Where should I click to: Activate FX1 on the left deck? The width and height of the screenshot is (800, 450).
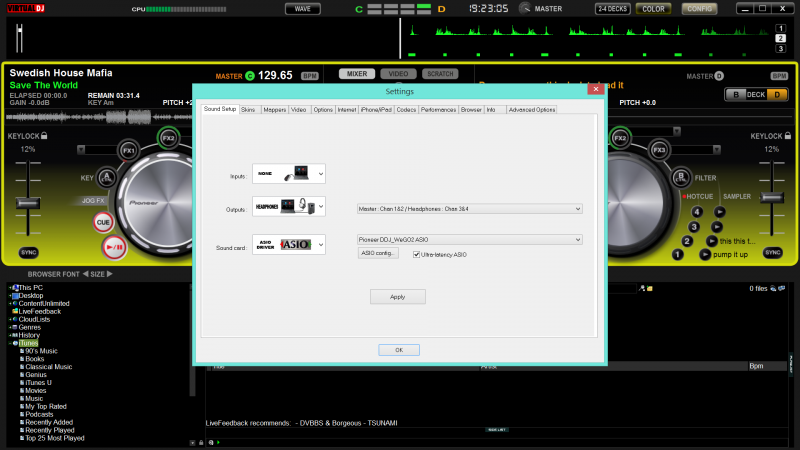129,151
